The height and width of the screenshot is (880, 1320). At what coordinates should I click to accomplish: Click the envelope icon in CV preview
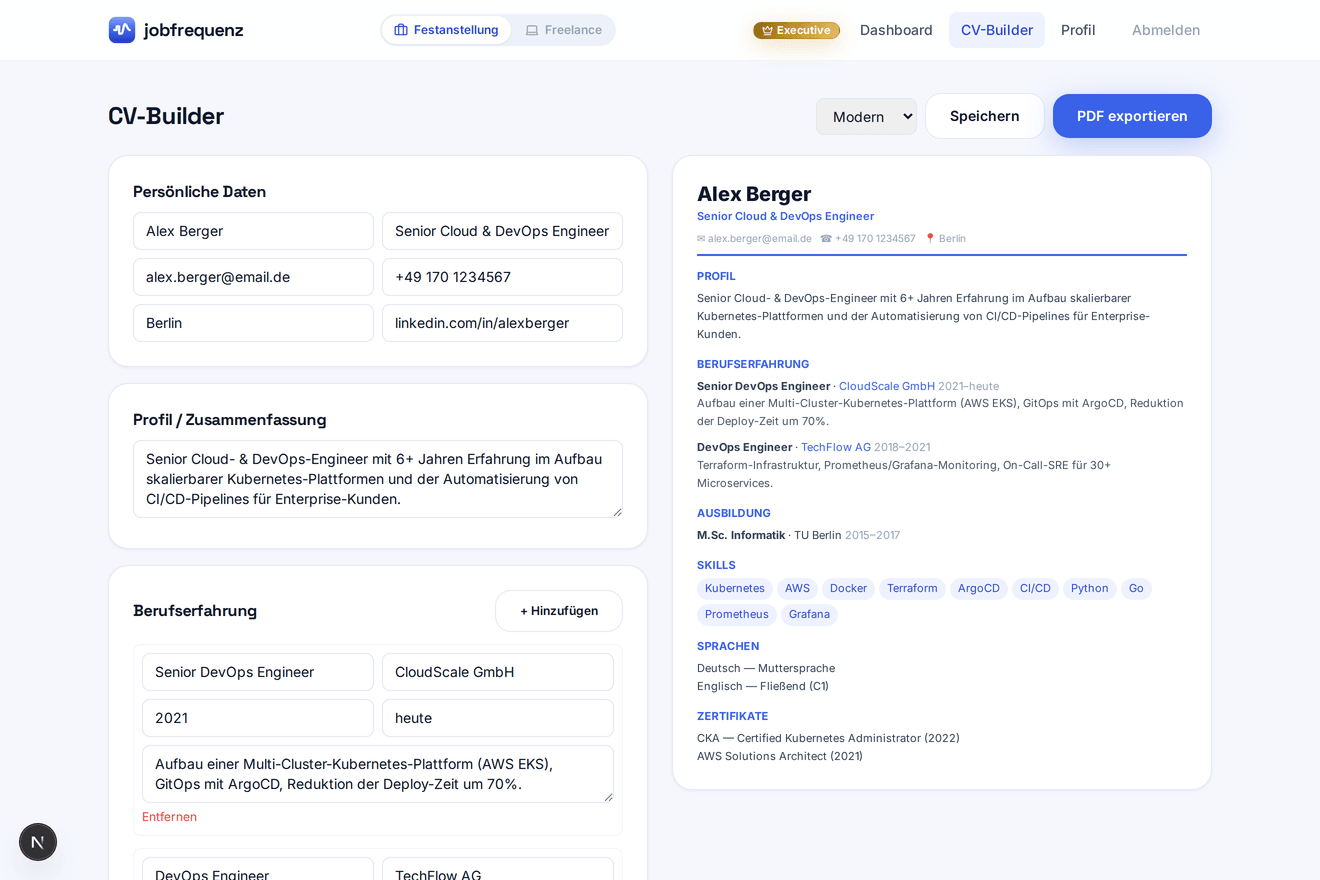coord(701,239)
